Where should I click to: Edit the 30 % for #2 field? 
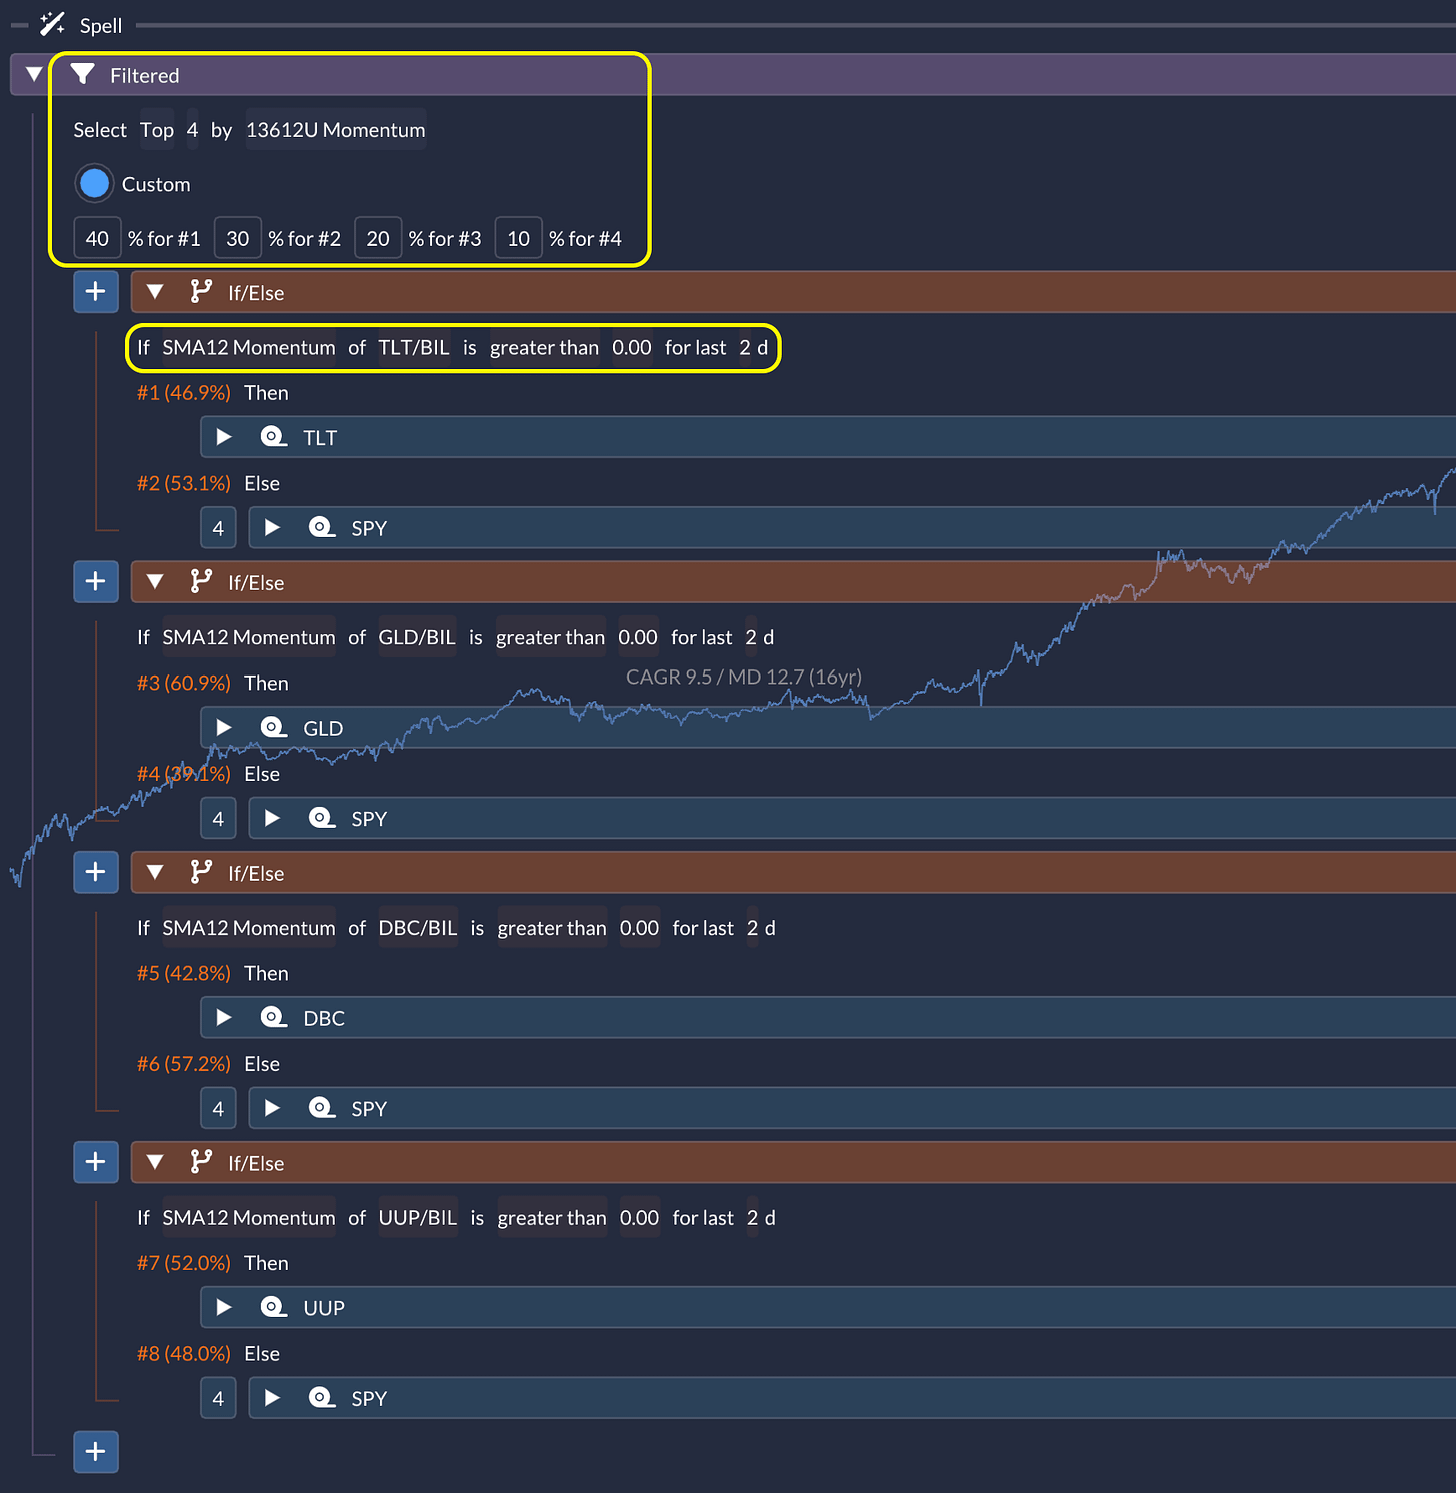pyautogui.click(x=237, y=238)
